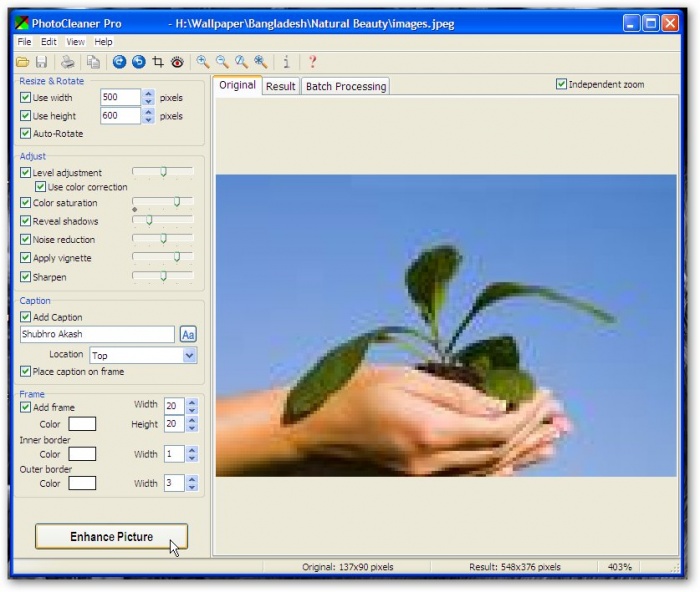Click the zoom out magnifier icon
The image size is (700, 592).
click(x=222, y=62)
